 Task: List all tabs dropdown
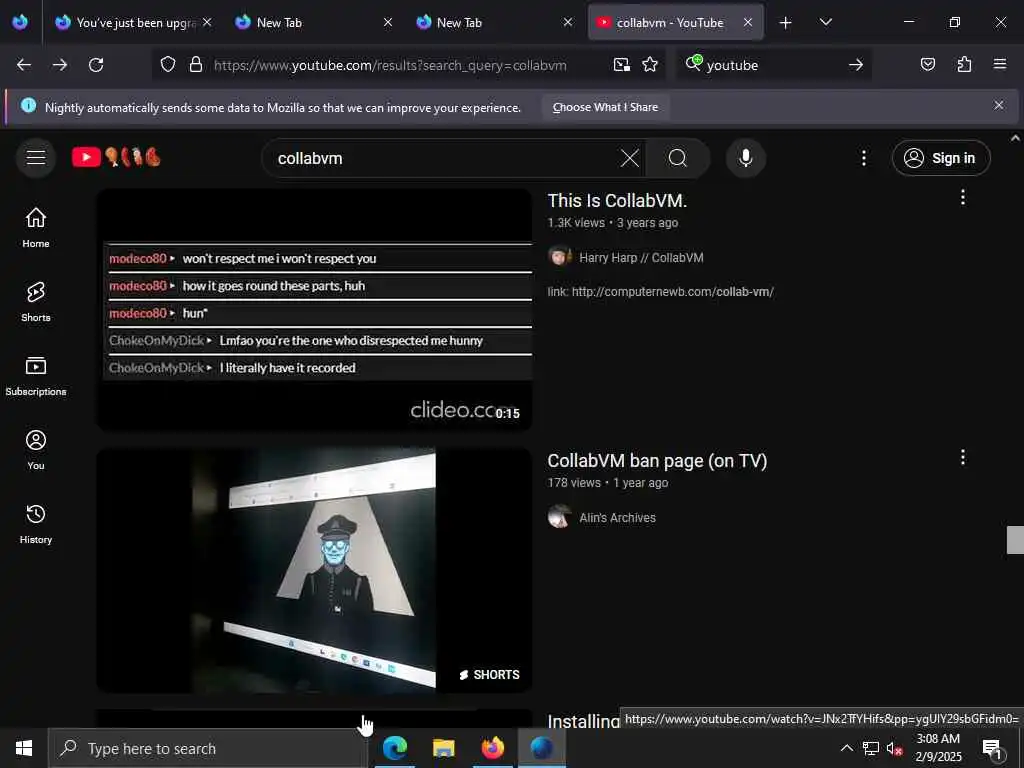click(x=825, y=23)
